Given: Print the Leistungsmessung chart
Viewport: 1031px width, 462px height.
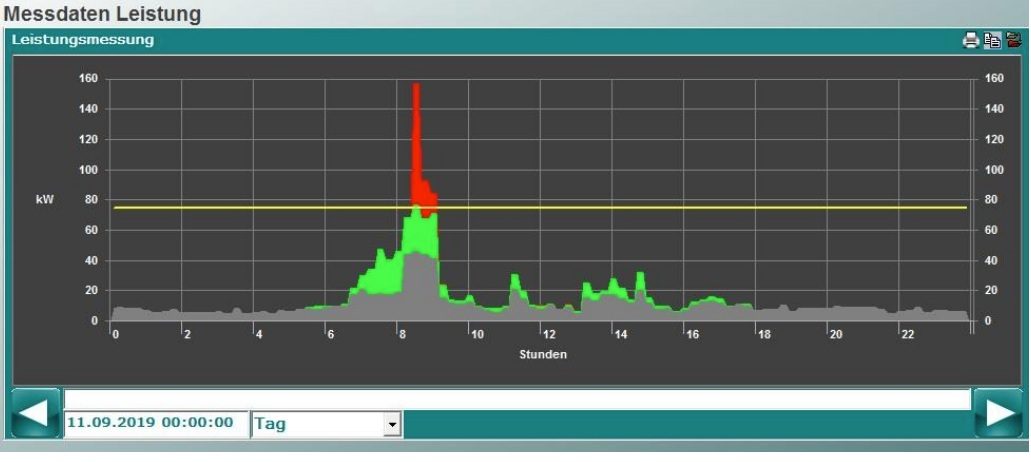Looking at the screenshot, I should 970,41.
